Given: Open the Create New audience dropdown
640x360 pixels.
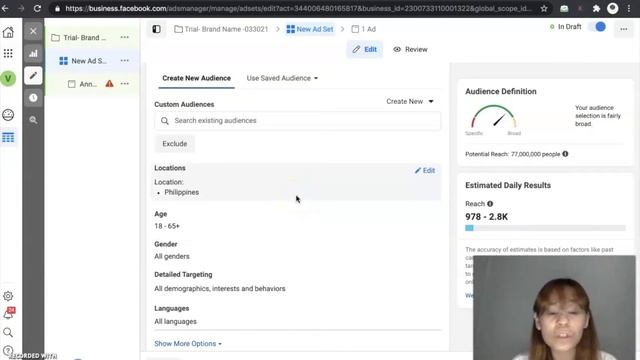Looking at the screenshot, I should tap(410, 101).
